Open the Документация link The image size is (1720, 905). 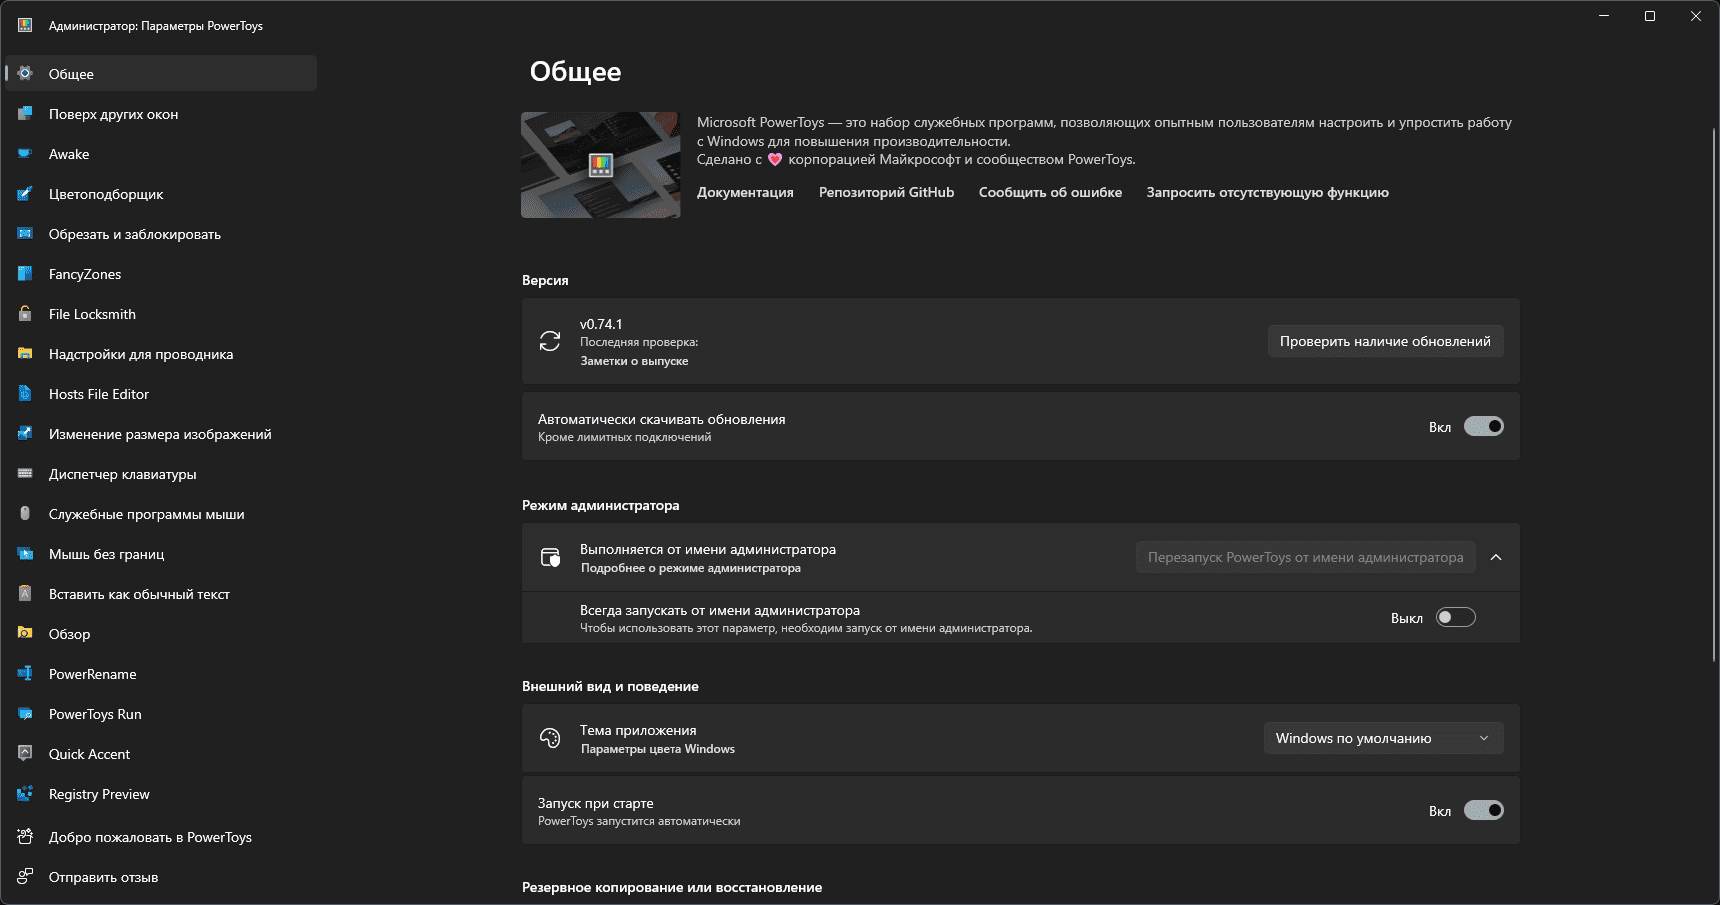[x=745, y=192]
